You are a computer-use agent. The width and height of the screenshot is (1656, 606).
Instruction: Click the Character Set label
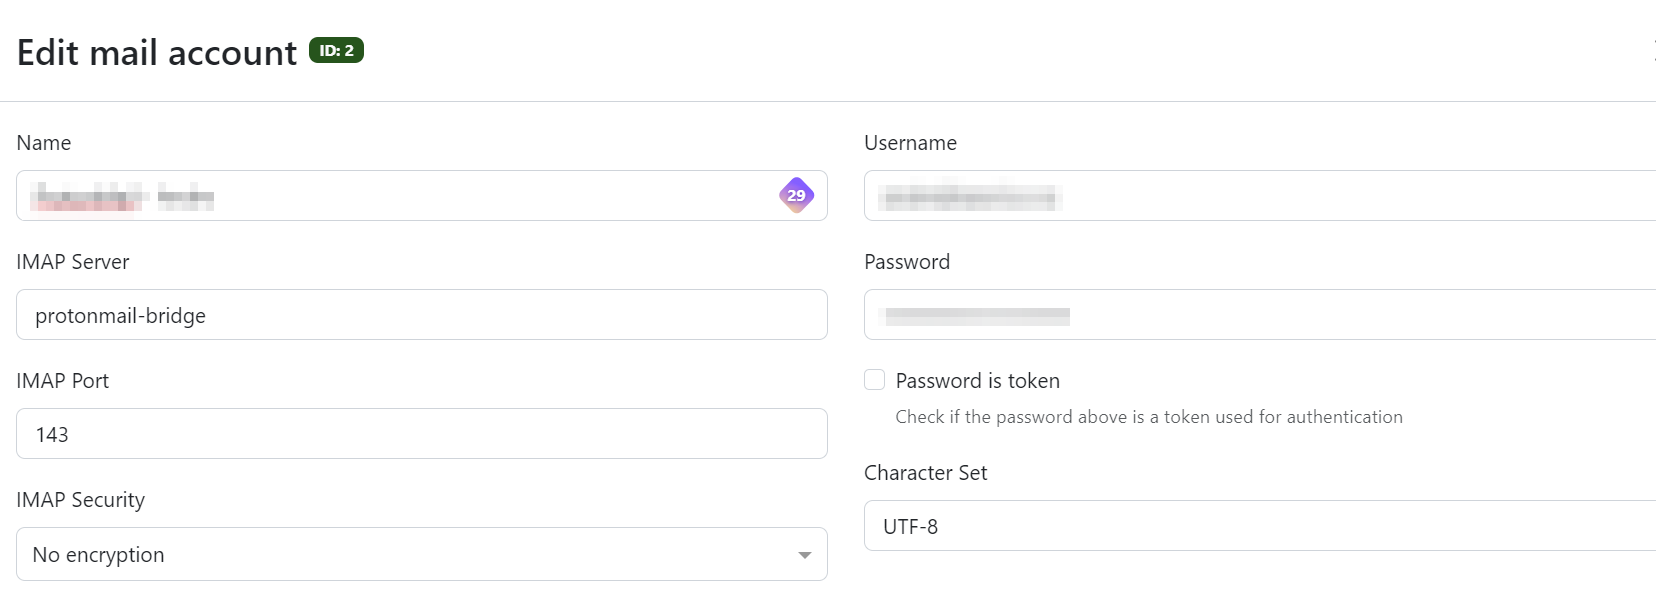pos(925,473)
